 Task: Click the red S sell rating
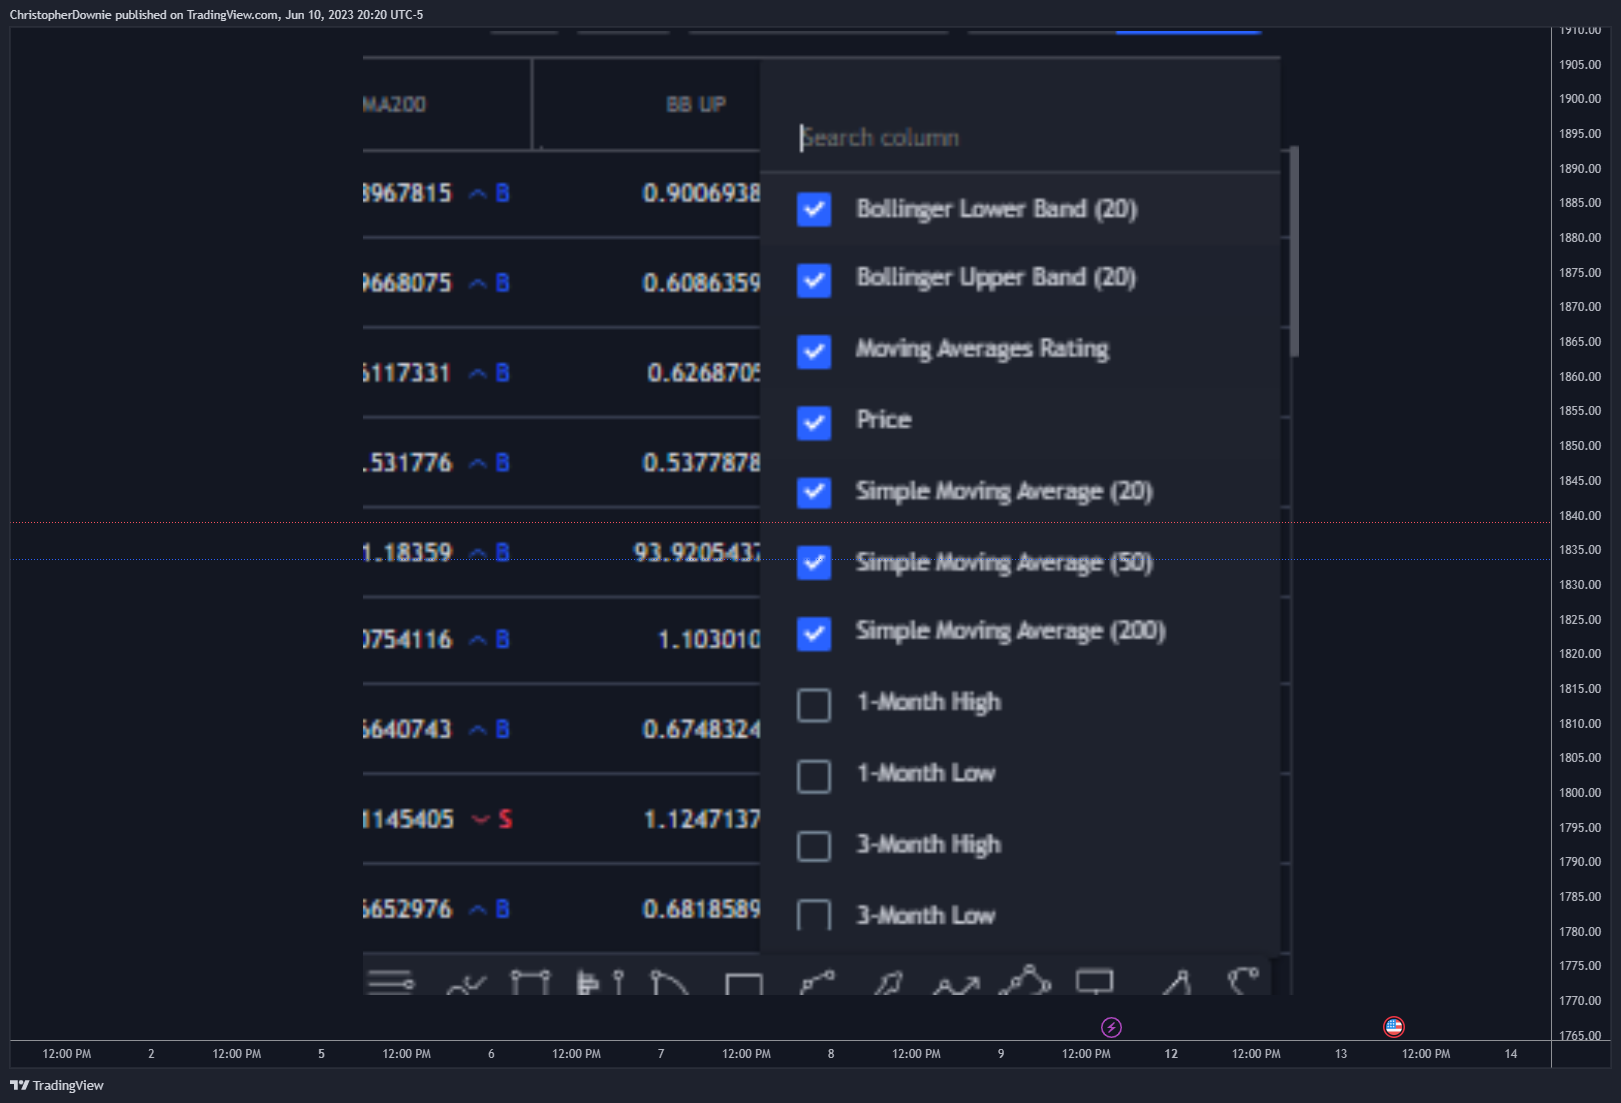coord(505,820)
